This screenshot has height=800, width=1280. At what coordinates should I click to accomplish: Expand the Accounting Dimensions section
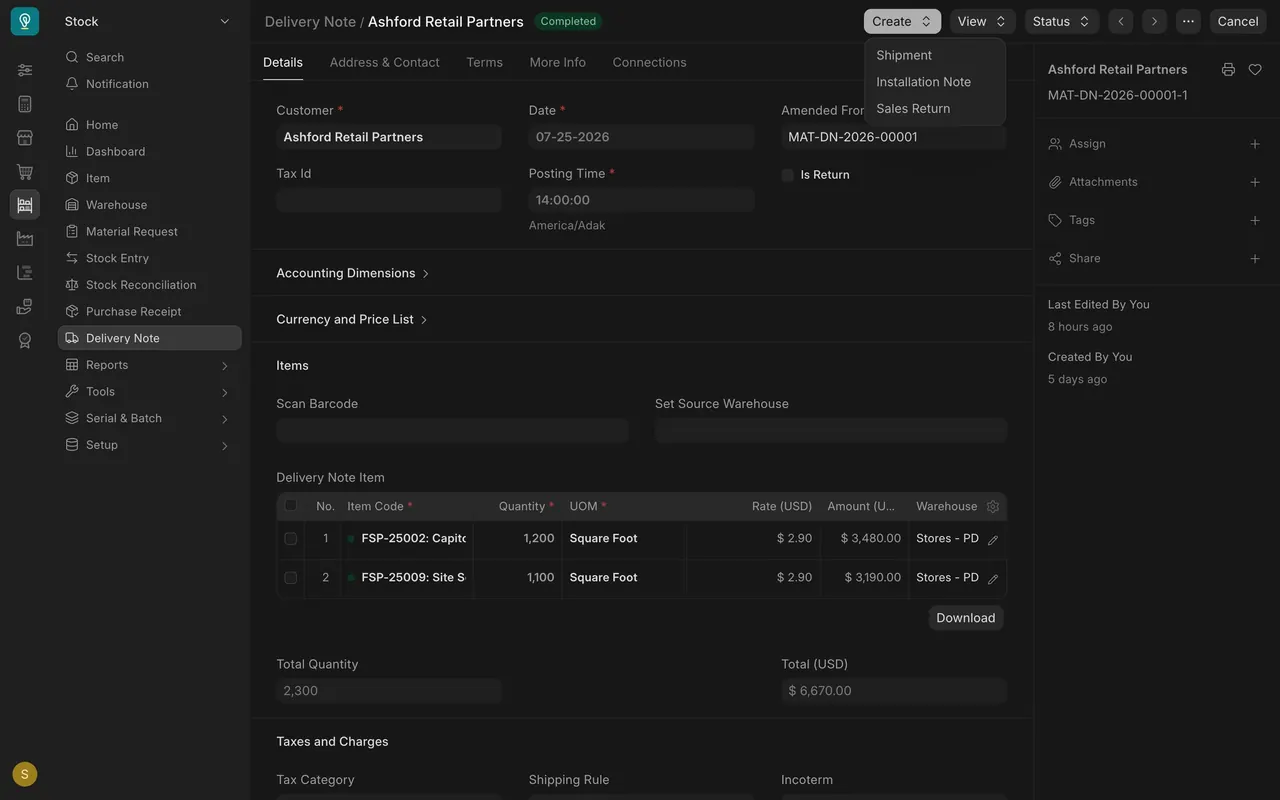point(352,273)
